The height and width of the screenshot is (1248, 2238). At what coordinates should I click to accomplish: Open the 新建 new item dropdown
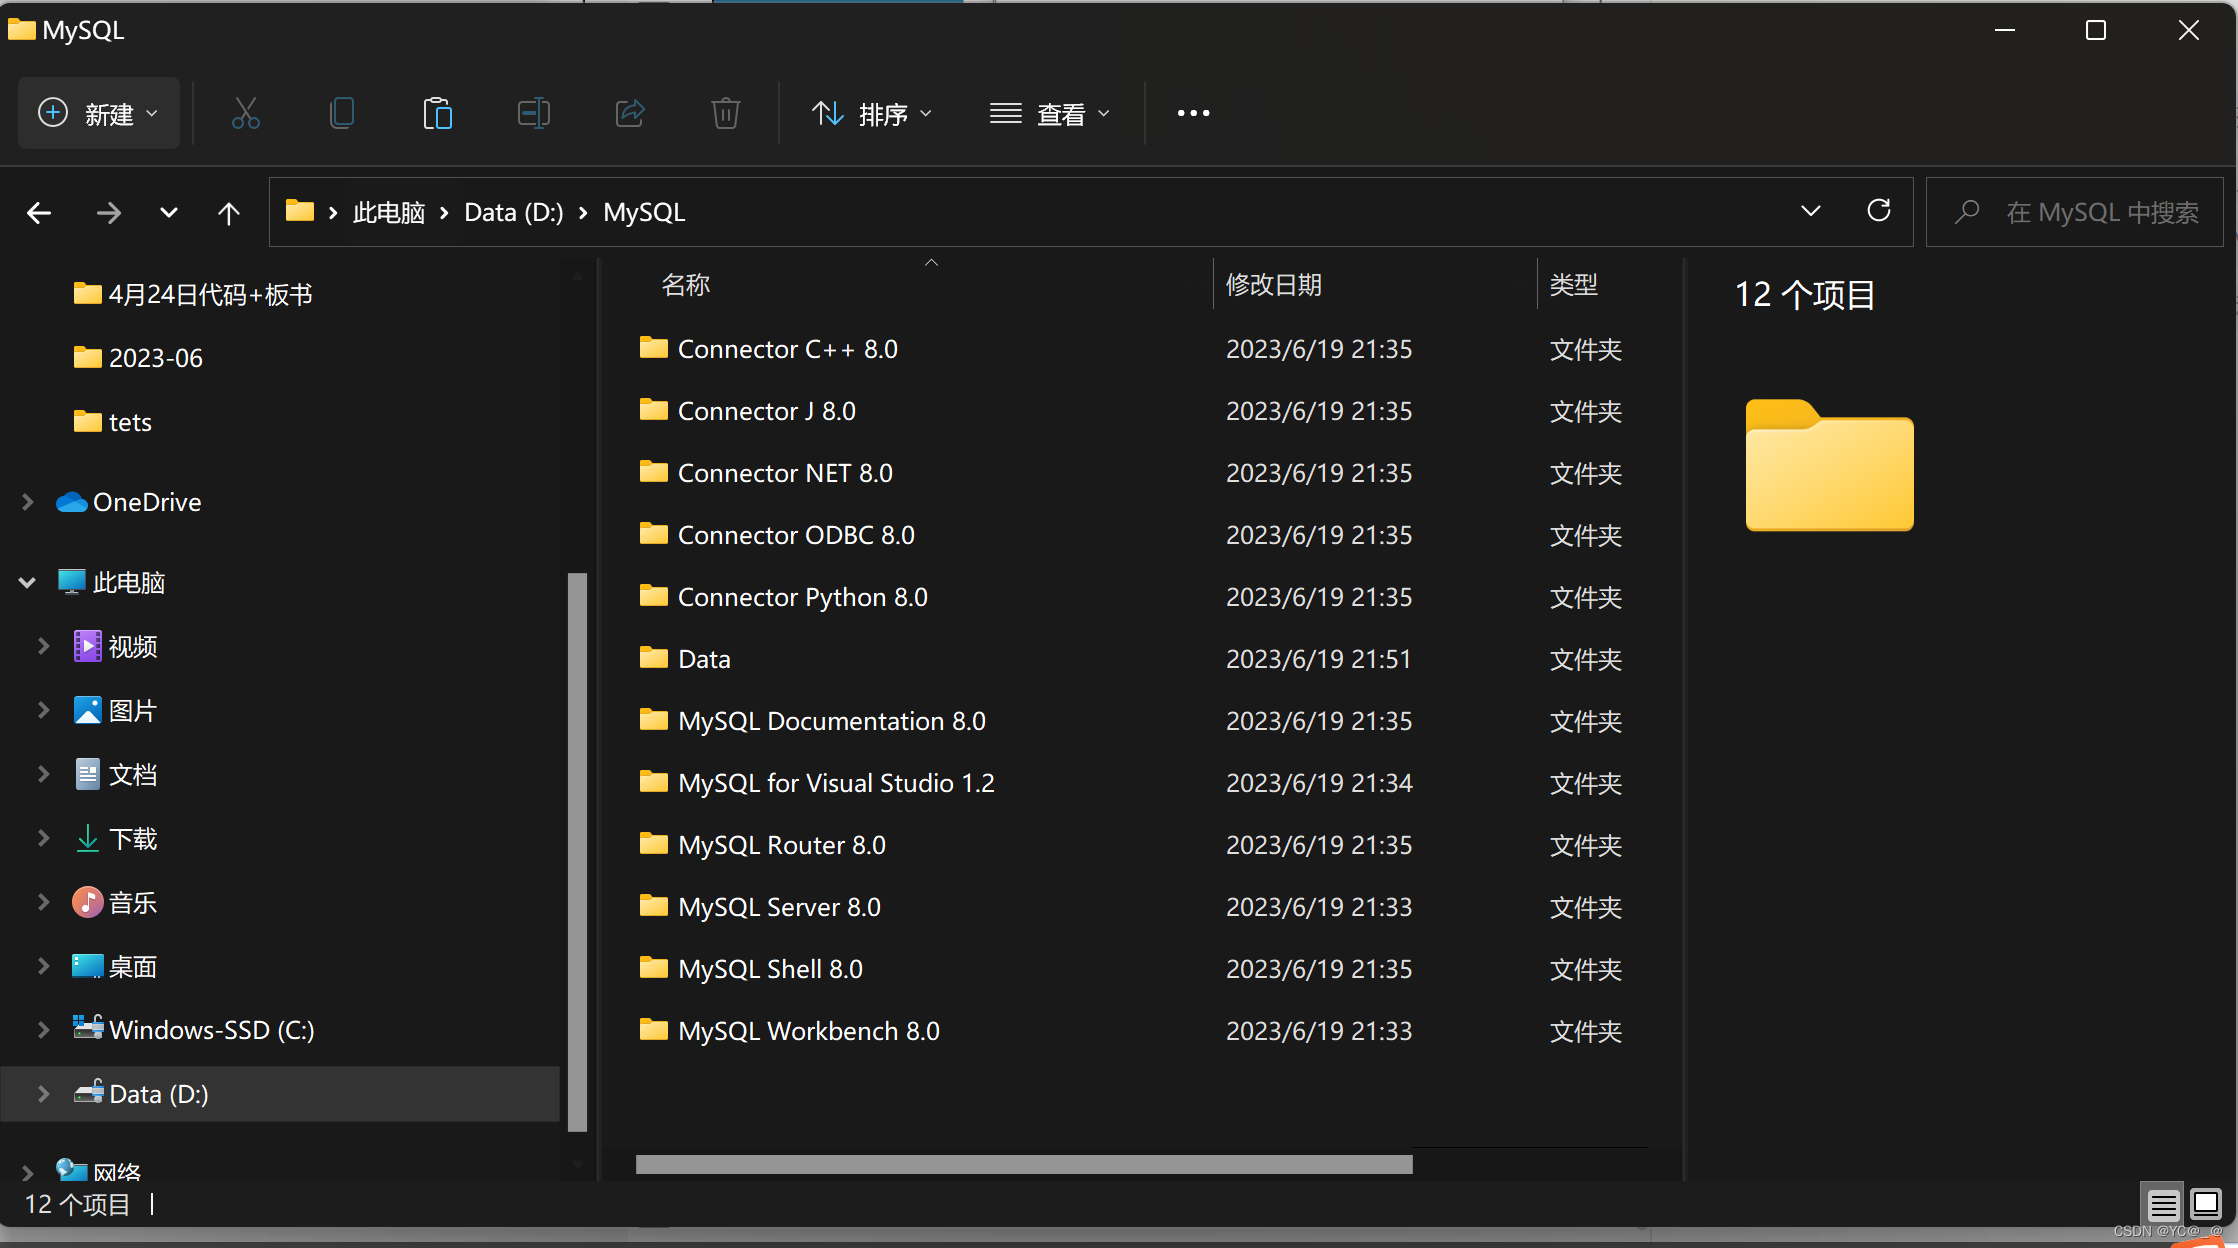click(99, 113)
